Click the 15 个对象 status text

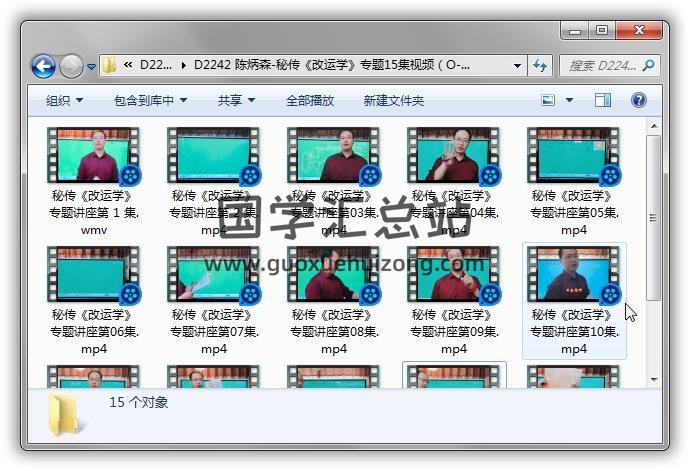[x=139, y=402]
